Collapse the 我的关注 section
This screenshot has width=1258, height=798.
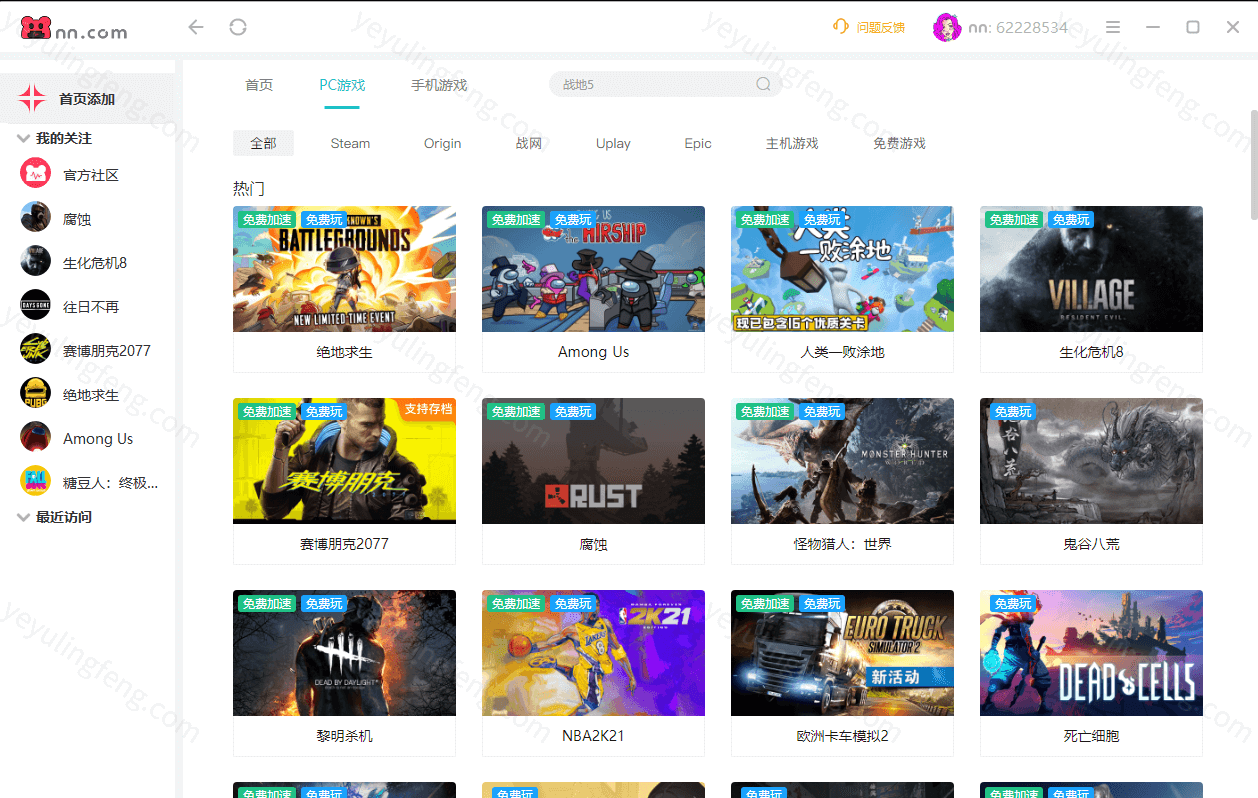tap(24, 138)
